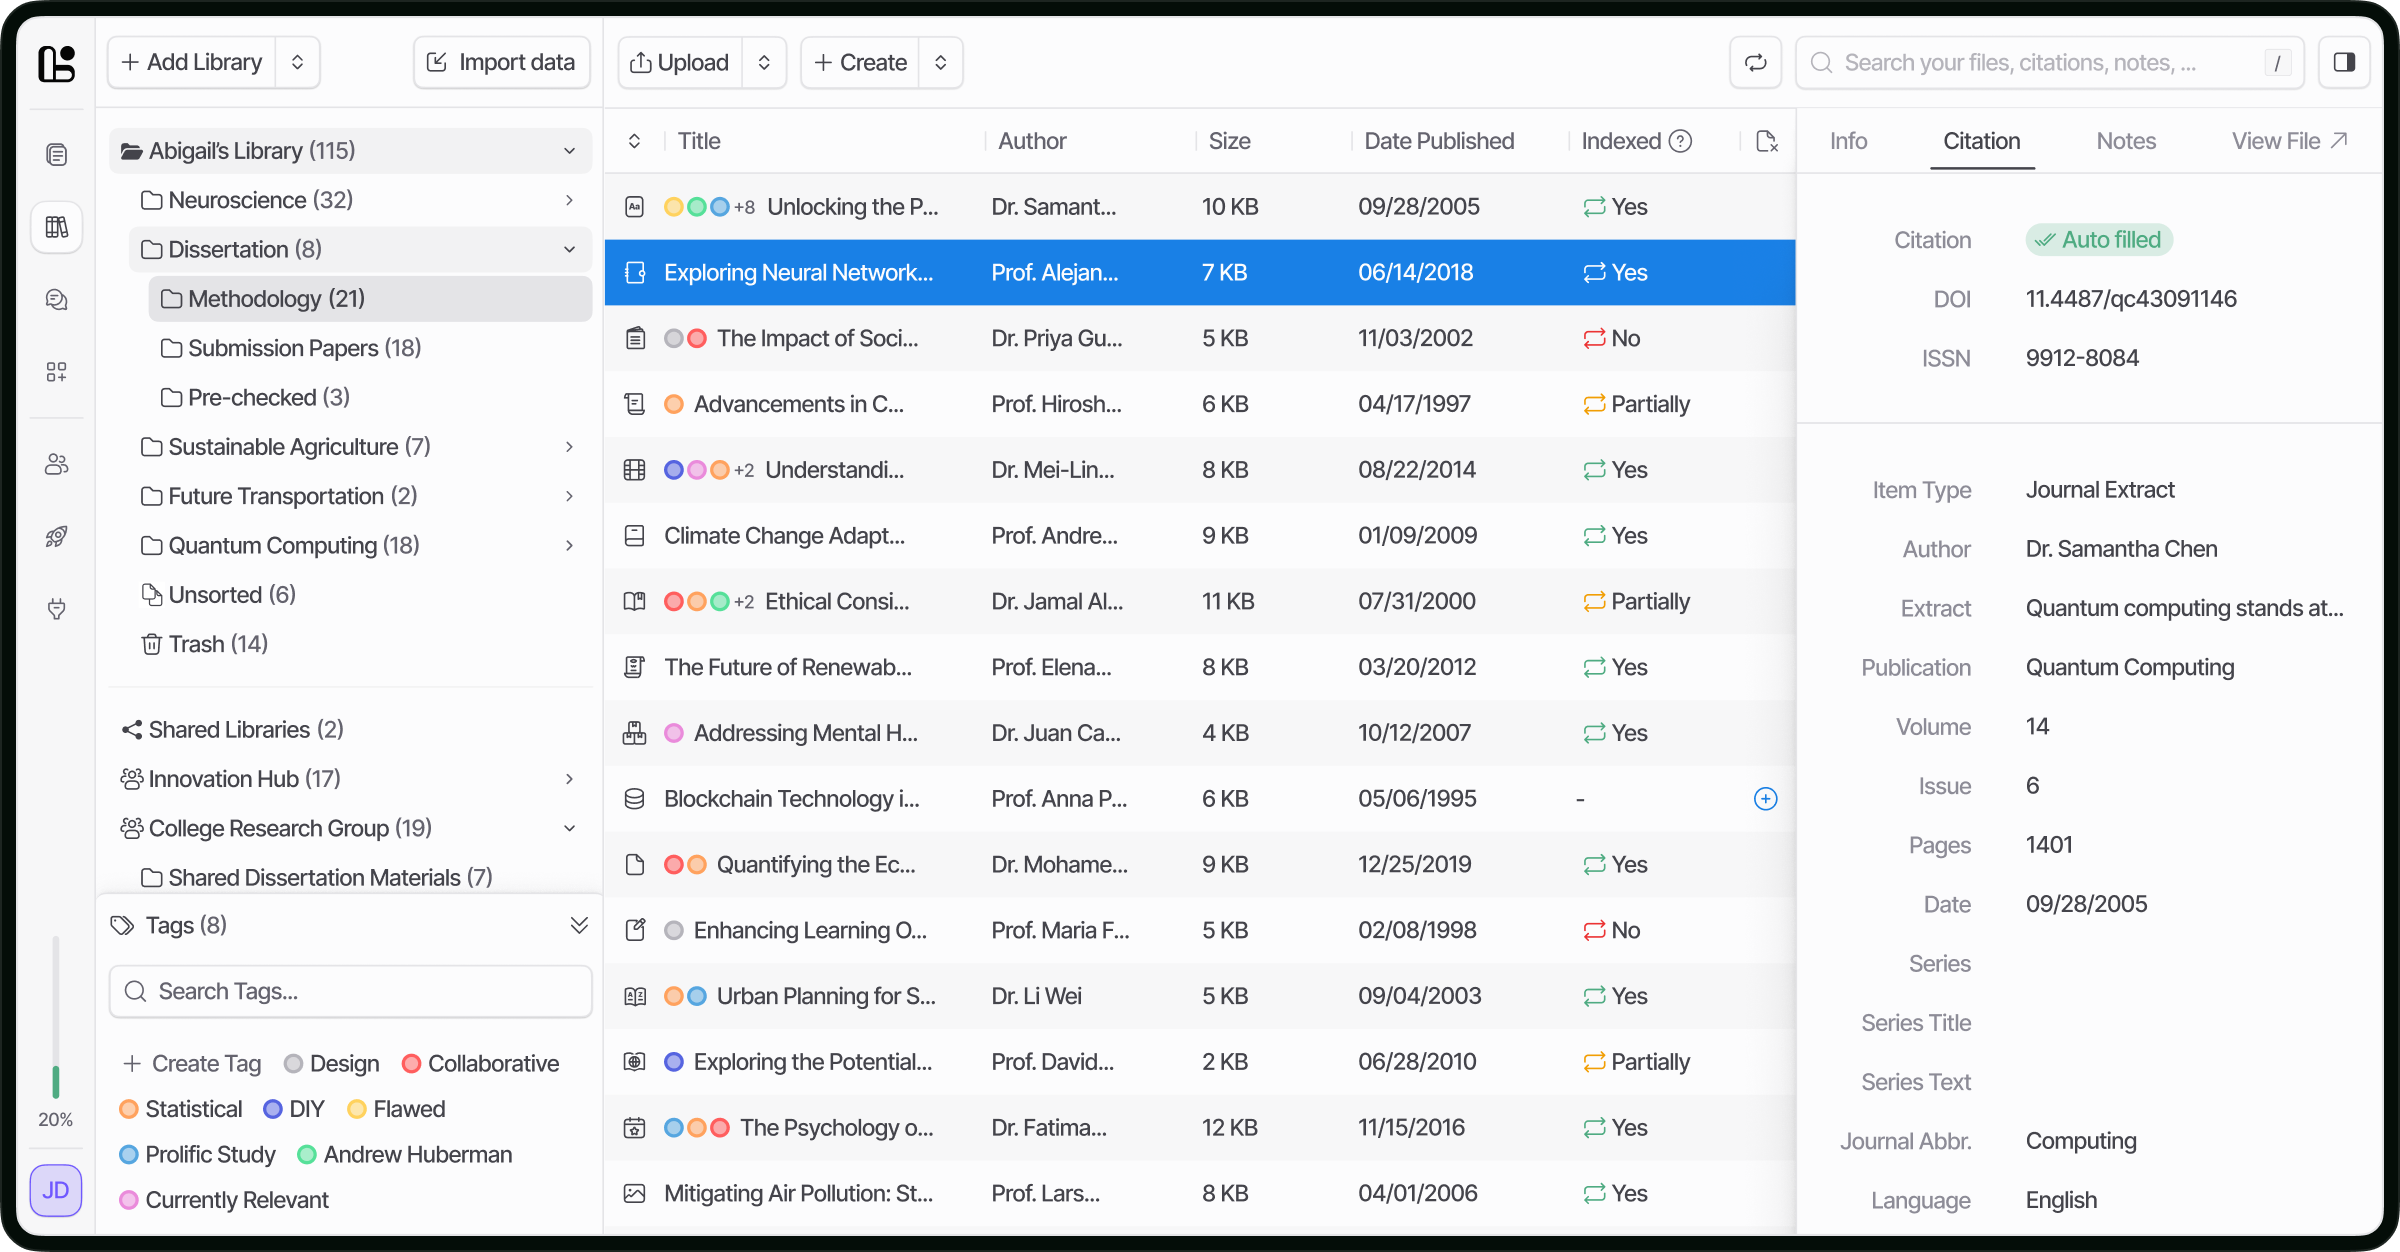2400x1252 pixels.
Task: Click inside the Search Tags field
Action: [349, 991]
